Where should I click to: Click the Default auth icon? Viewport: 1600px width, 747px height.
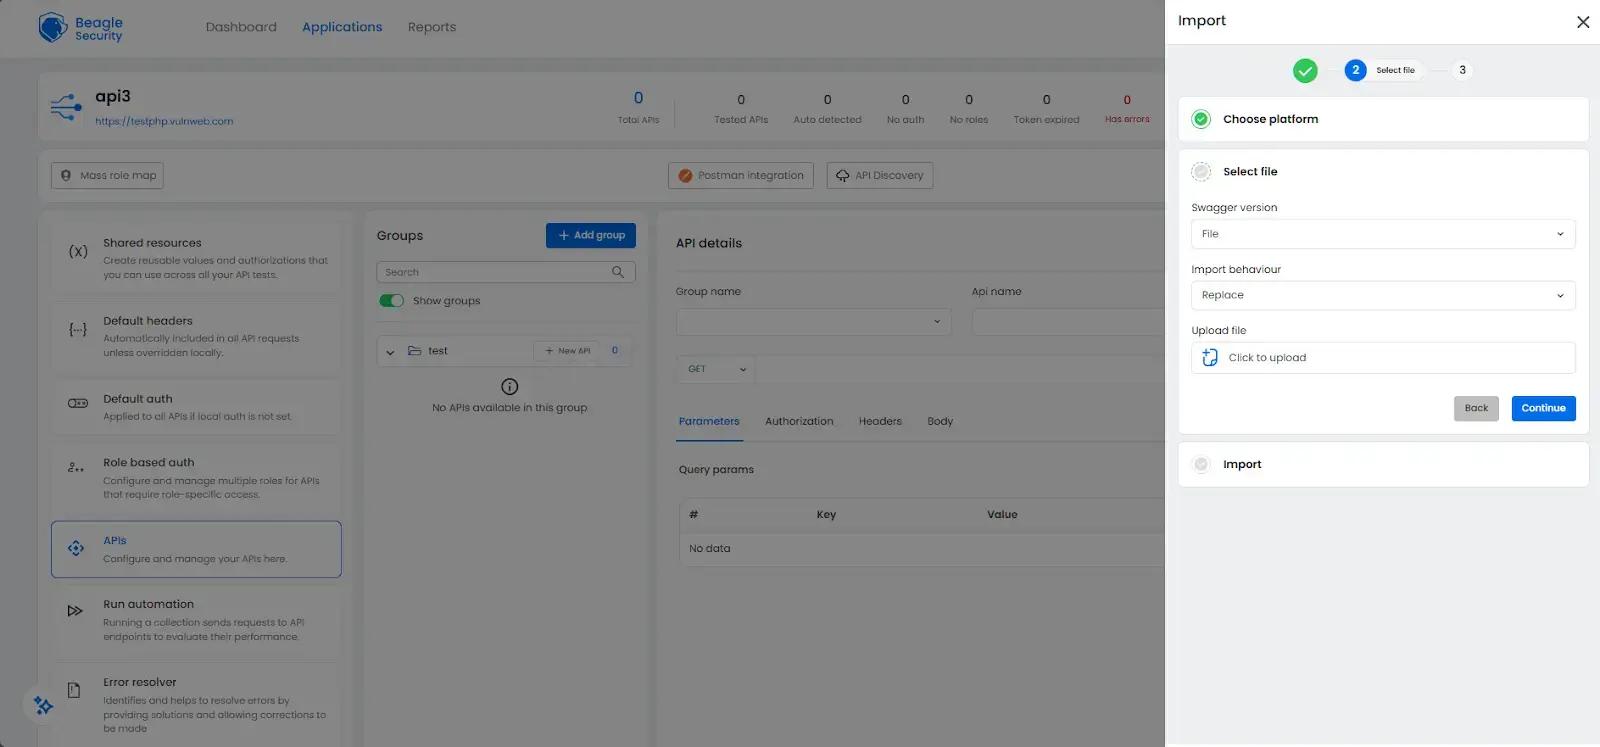[x=78, y=403]
